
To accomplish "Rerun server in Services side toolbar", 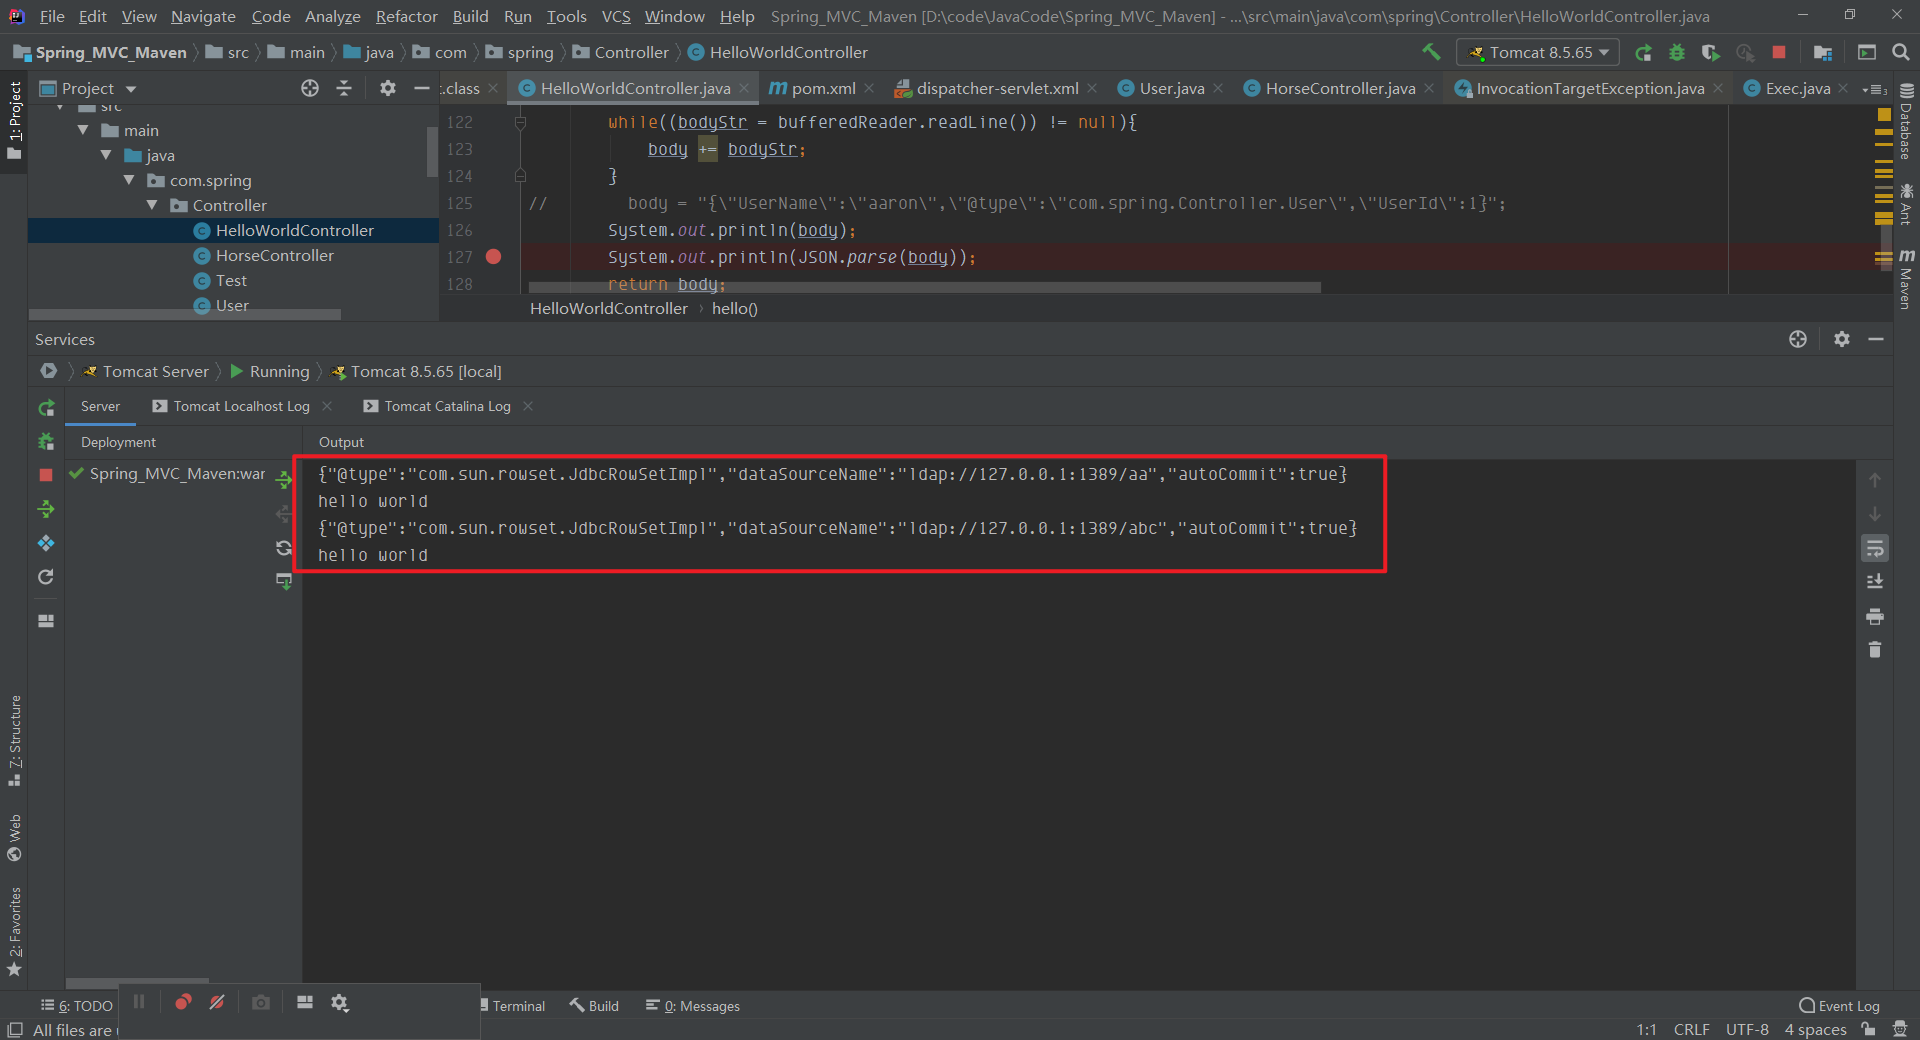I will pyautogui.click(x=46, y=408).
